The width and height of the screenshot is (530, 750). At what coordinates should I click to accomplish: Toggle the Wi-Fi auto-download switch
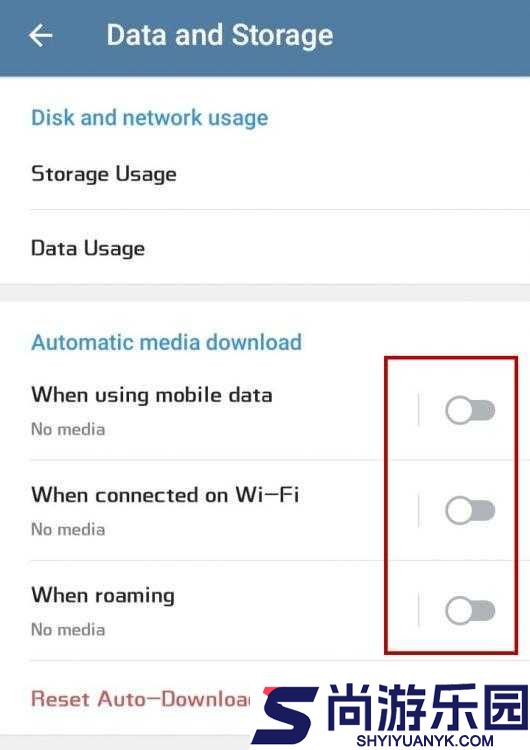point(470,510)
